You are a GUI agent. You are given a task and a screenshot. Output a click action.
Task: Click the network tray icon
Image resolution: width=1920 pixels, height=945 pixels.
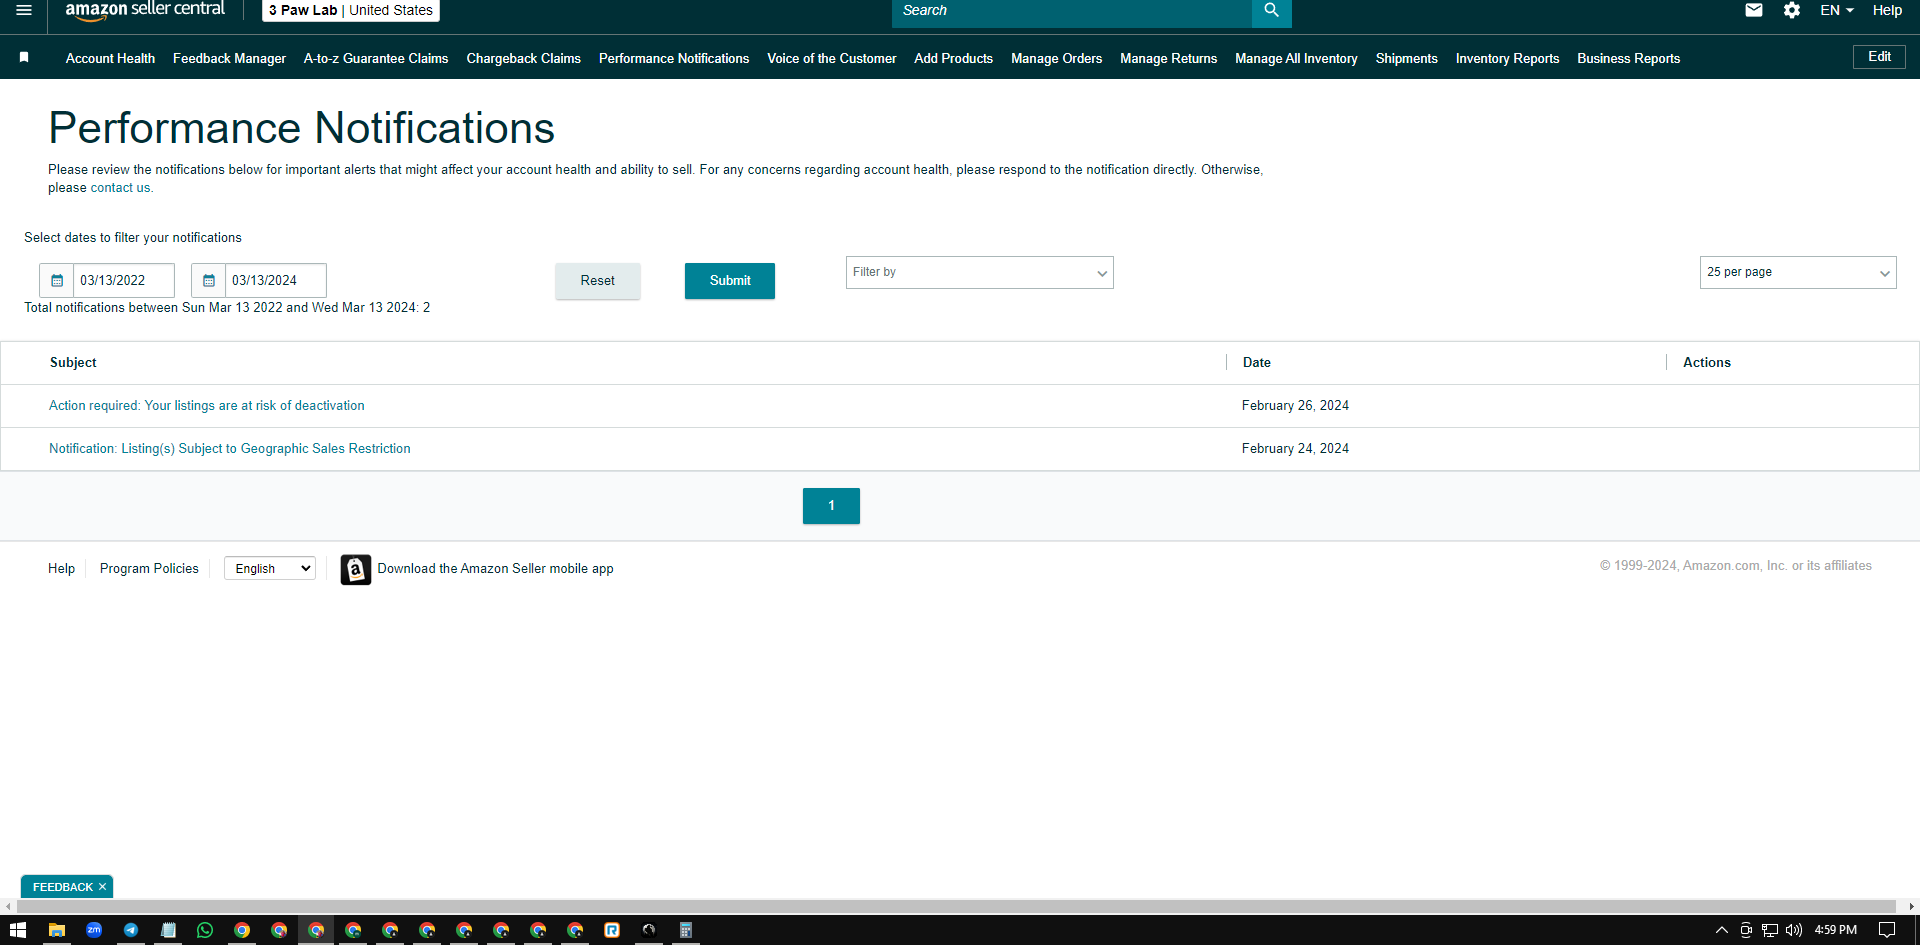pos(1770,930)
